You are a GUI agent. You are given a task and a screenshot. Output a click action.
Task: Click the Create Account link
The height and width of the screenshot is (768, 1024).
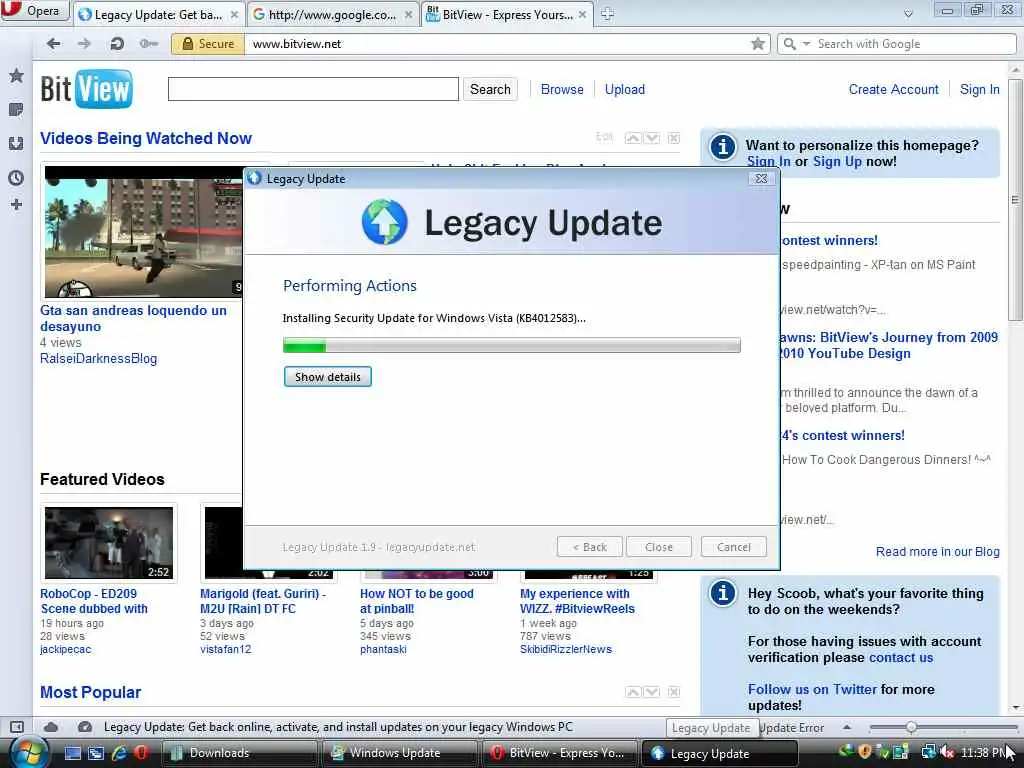point(893,89)
